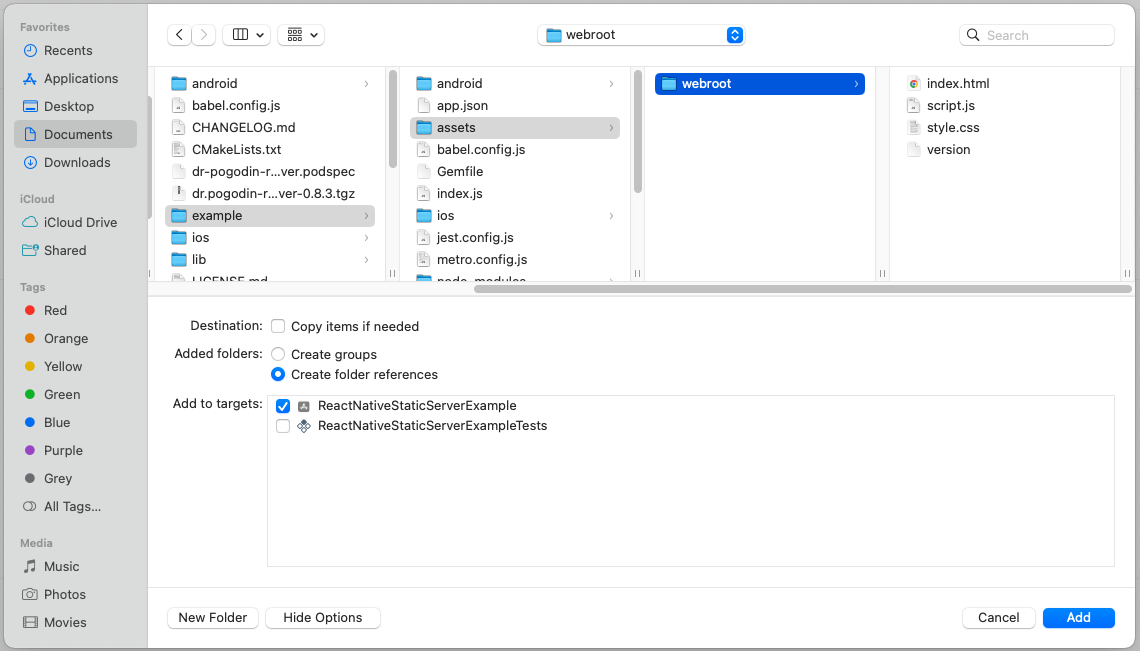Click the New Folder button
Image resolution: width=1140 pixels, height=651 pixels.
(212, 618)
